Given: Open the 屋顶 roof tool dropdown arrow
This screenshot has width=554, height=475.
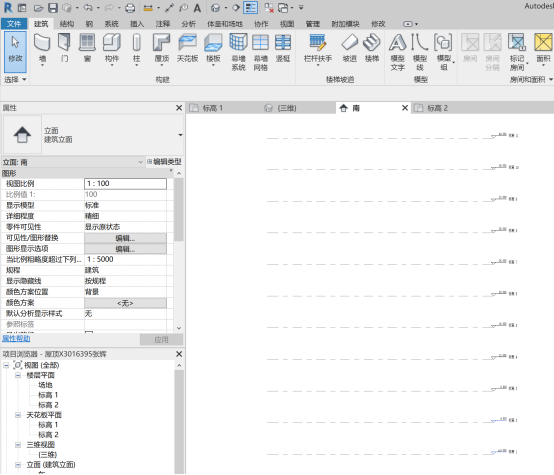Looking at the screenshot, I should tap(162, 66).
